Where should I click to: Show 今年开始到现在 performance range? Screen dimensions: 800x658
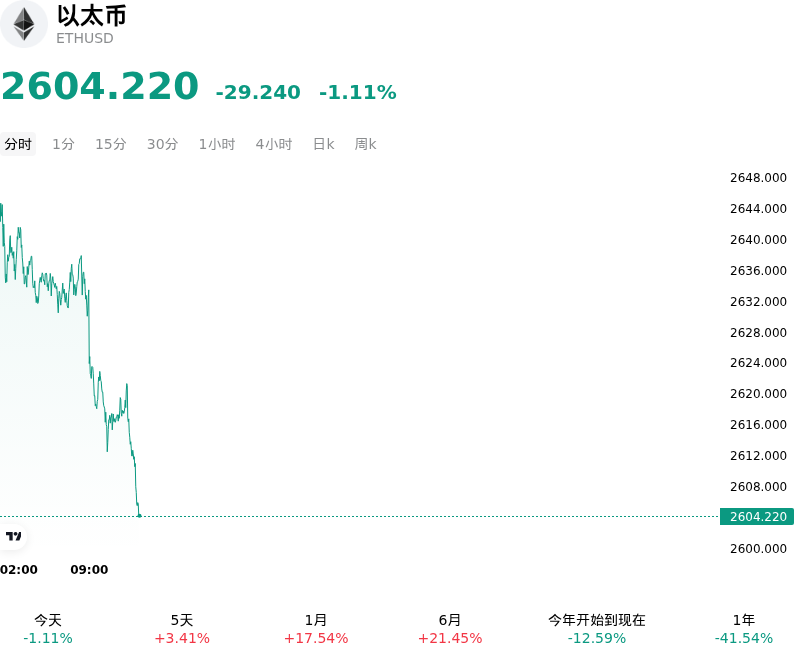point(597,629)
